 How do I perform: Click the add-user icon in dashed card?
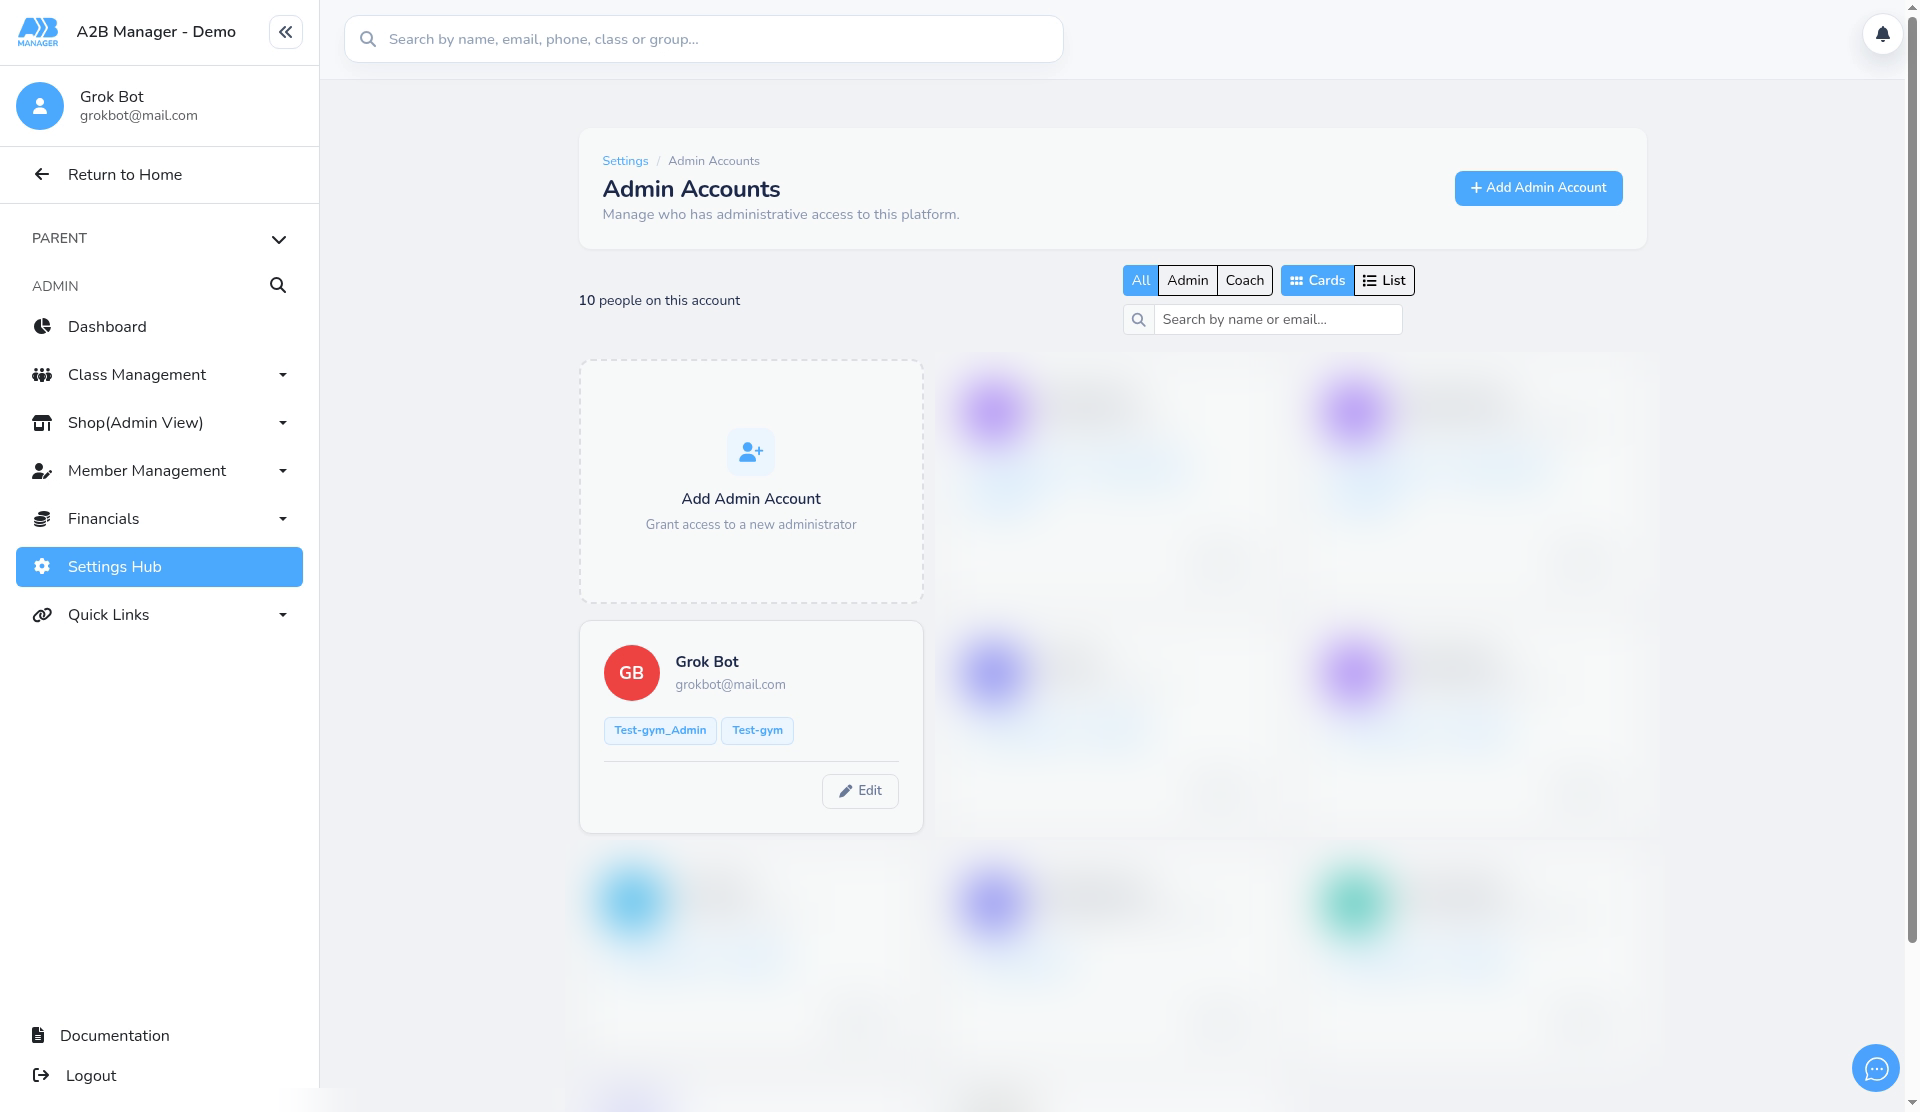point(751,453)
